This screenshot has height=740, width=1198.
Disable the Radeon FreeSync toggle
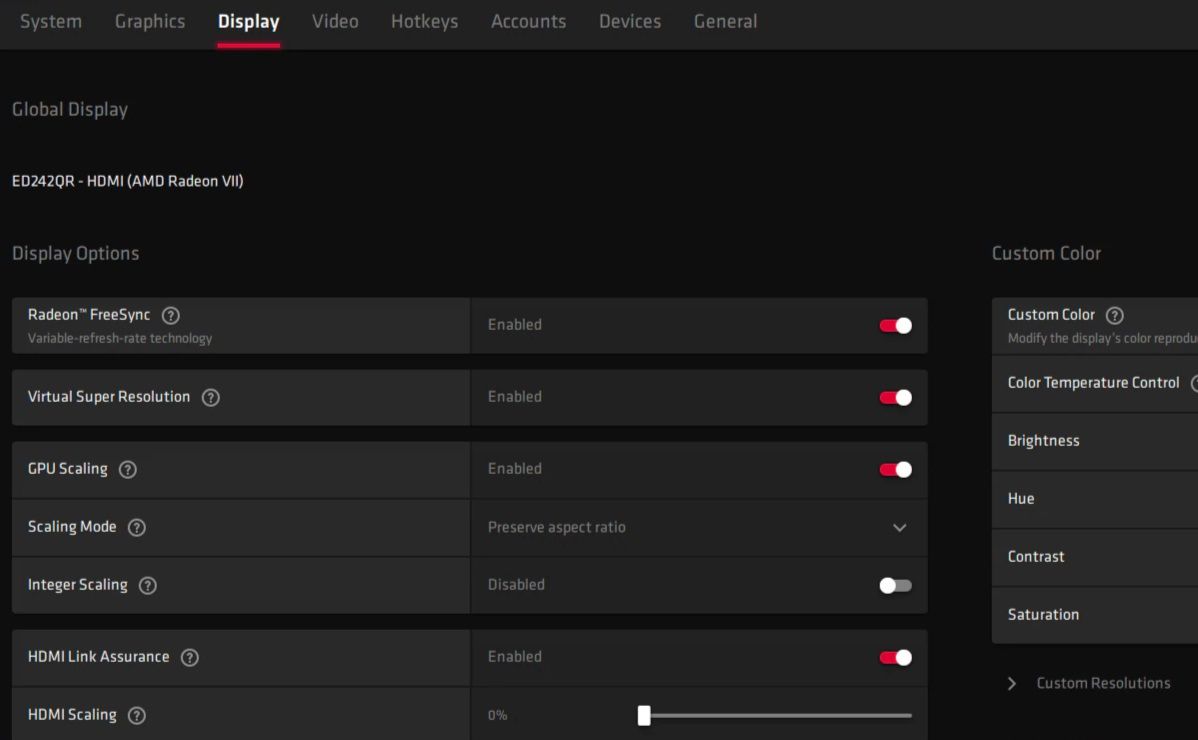[x=894, y=325]
